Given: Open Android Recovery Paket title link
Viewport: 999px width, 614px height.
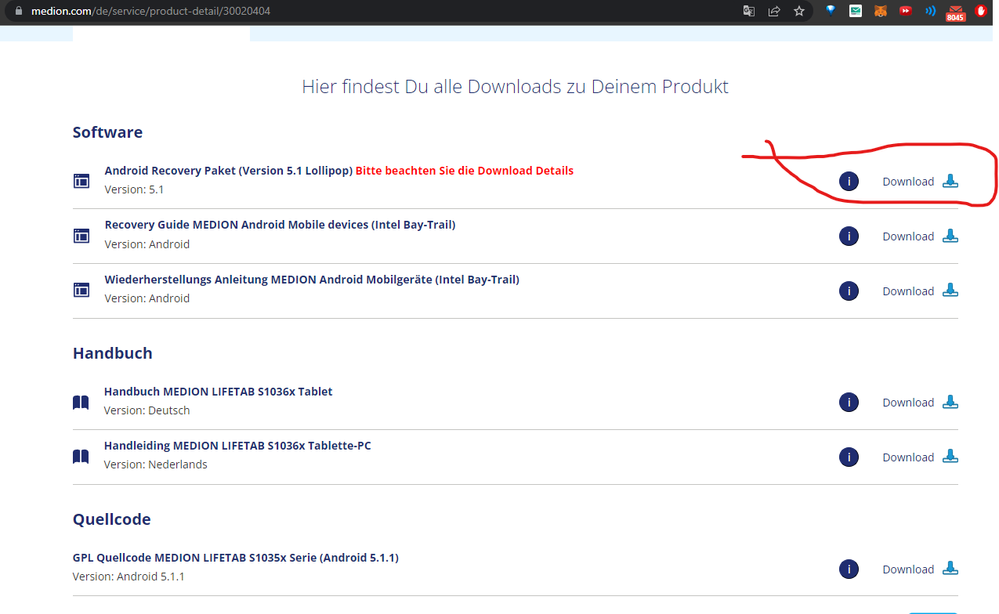Looking at the screenshot, I should pos(228,171).
